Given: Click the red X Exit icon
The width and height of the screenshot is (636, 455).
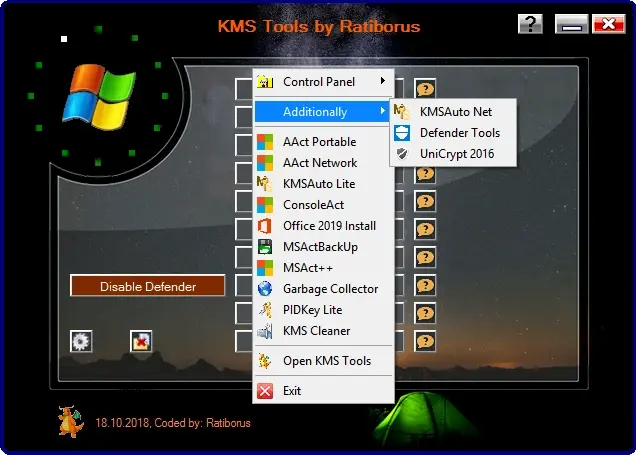Looking at the screenshot, I should [265, 391].
